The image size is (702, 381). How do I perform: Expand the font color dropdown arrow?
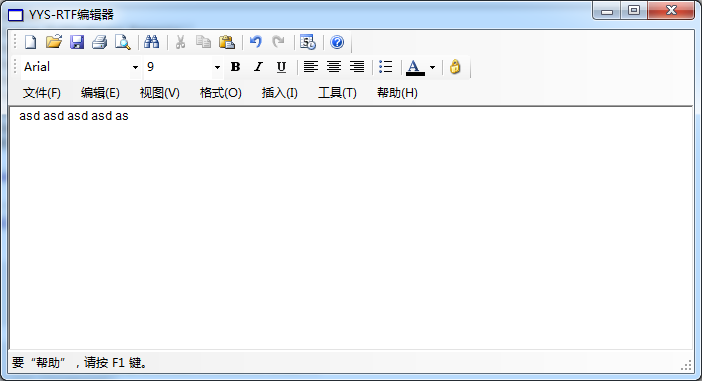[x=432, y=67]
